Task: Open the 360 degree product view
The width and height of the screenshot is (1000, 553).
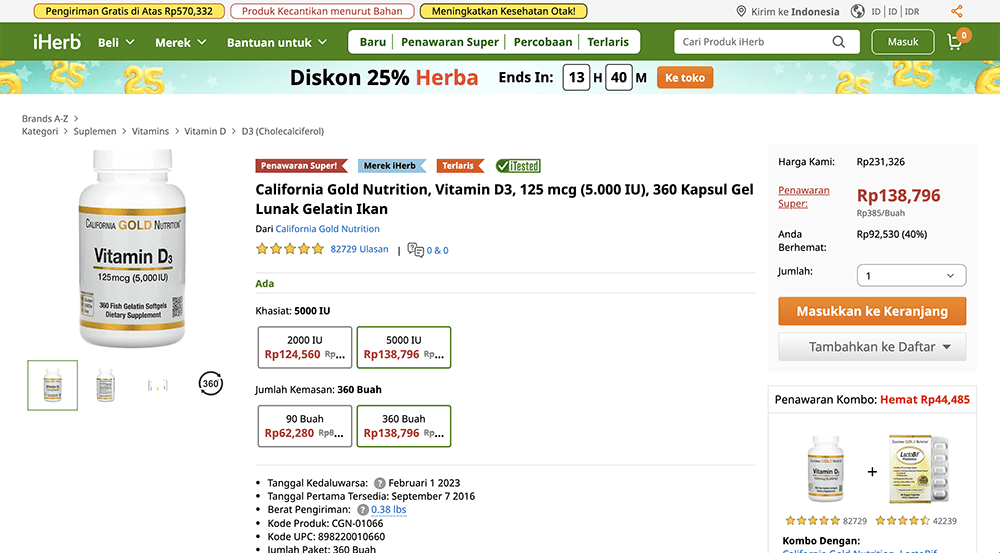Action: tap(211, 384)
